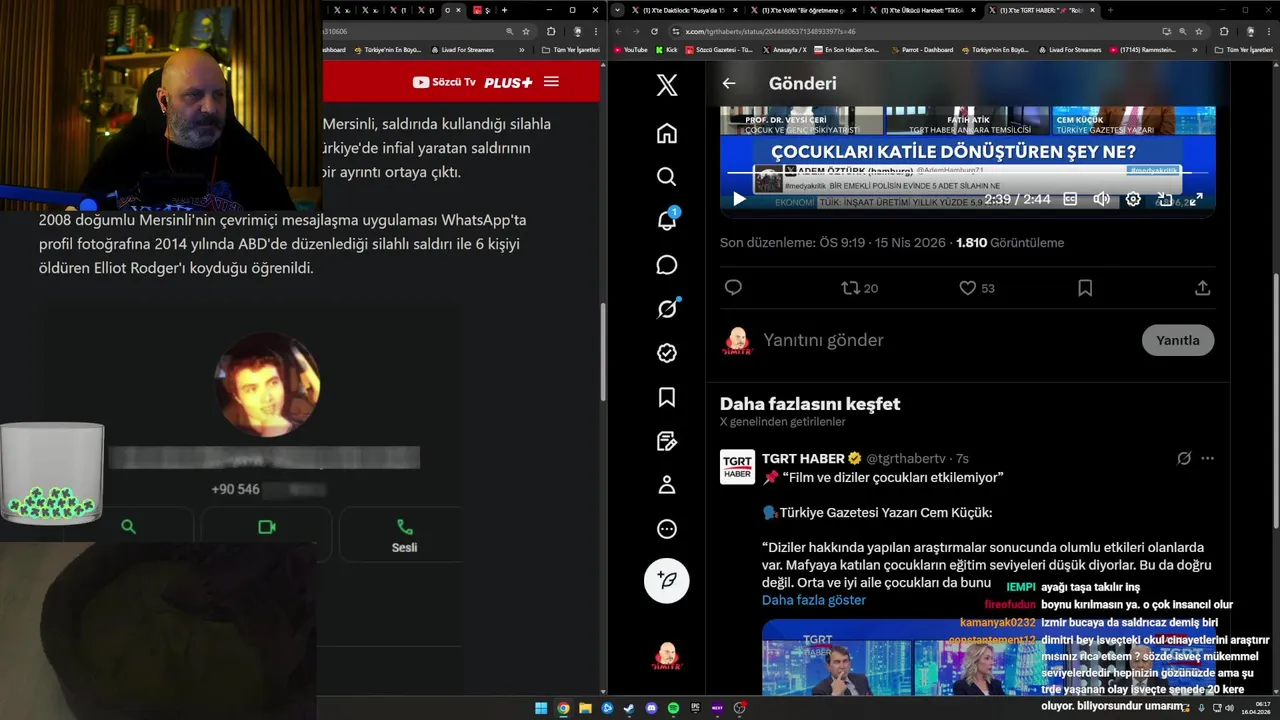Open Profile person icon in X sidebar
The image size is (1280, 720).
tap(667, 485)
